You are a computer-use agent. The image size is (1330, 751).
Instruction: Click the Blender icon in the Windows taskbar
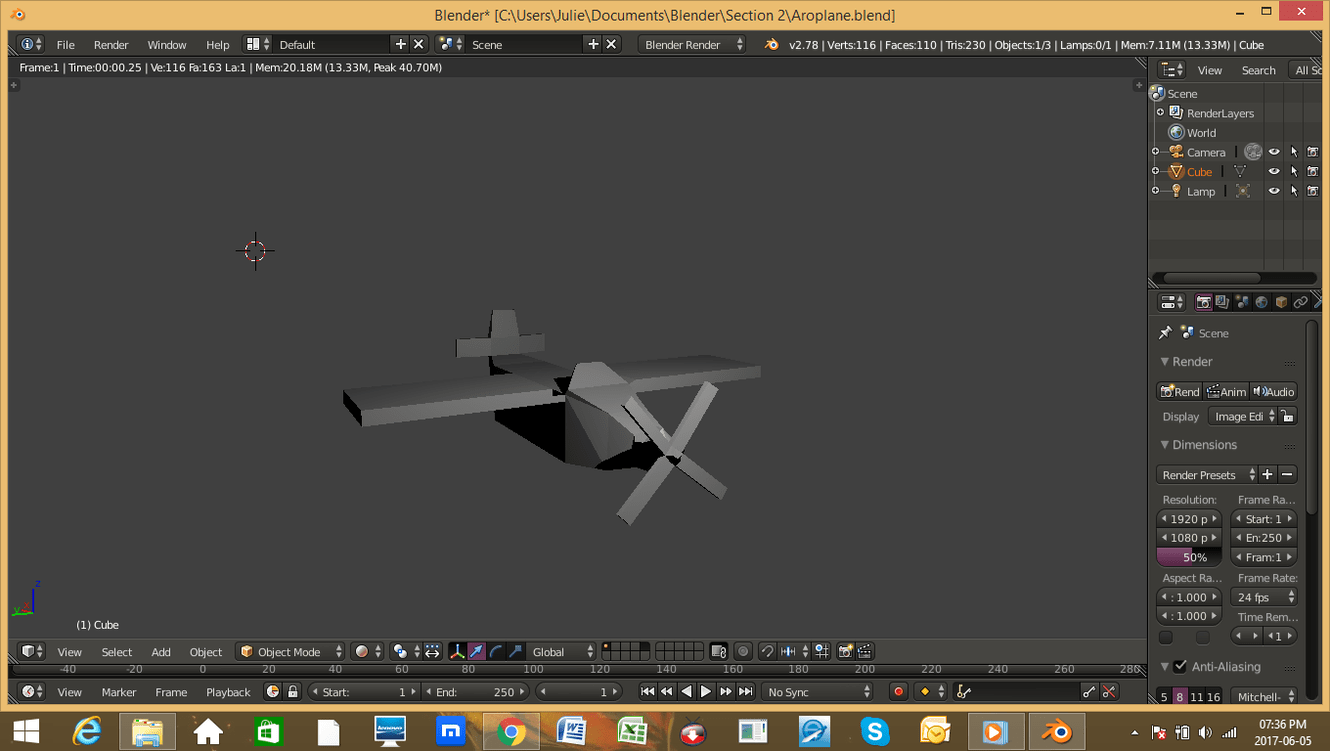coord(1056,732)
